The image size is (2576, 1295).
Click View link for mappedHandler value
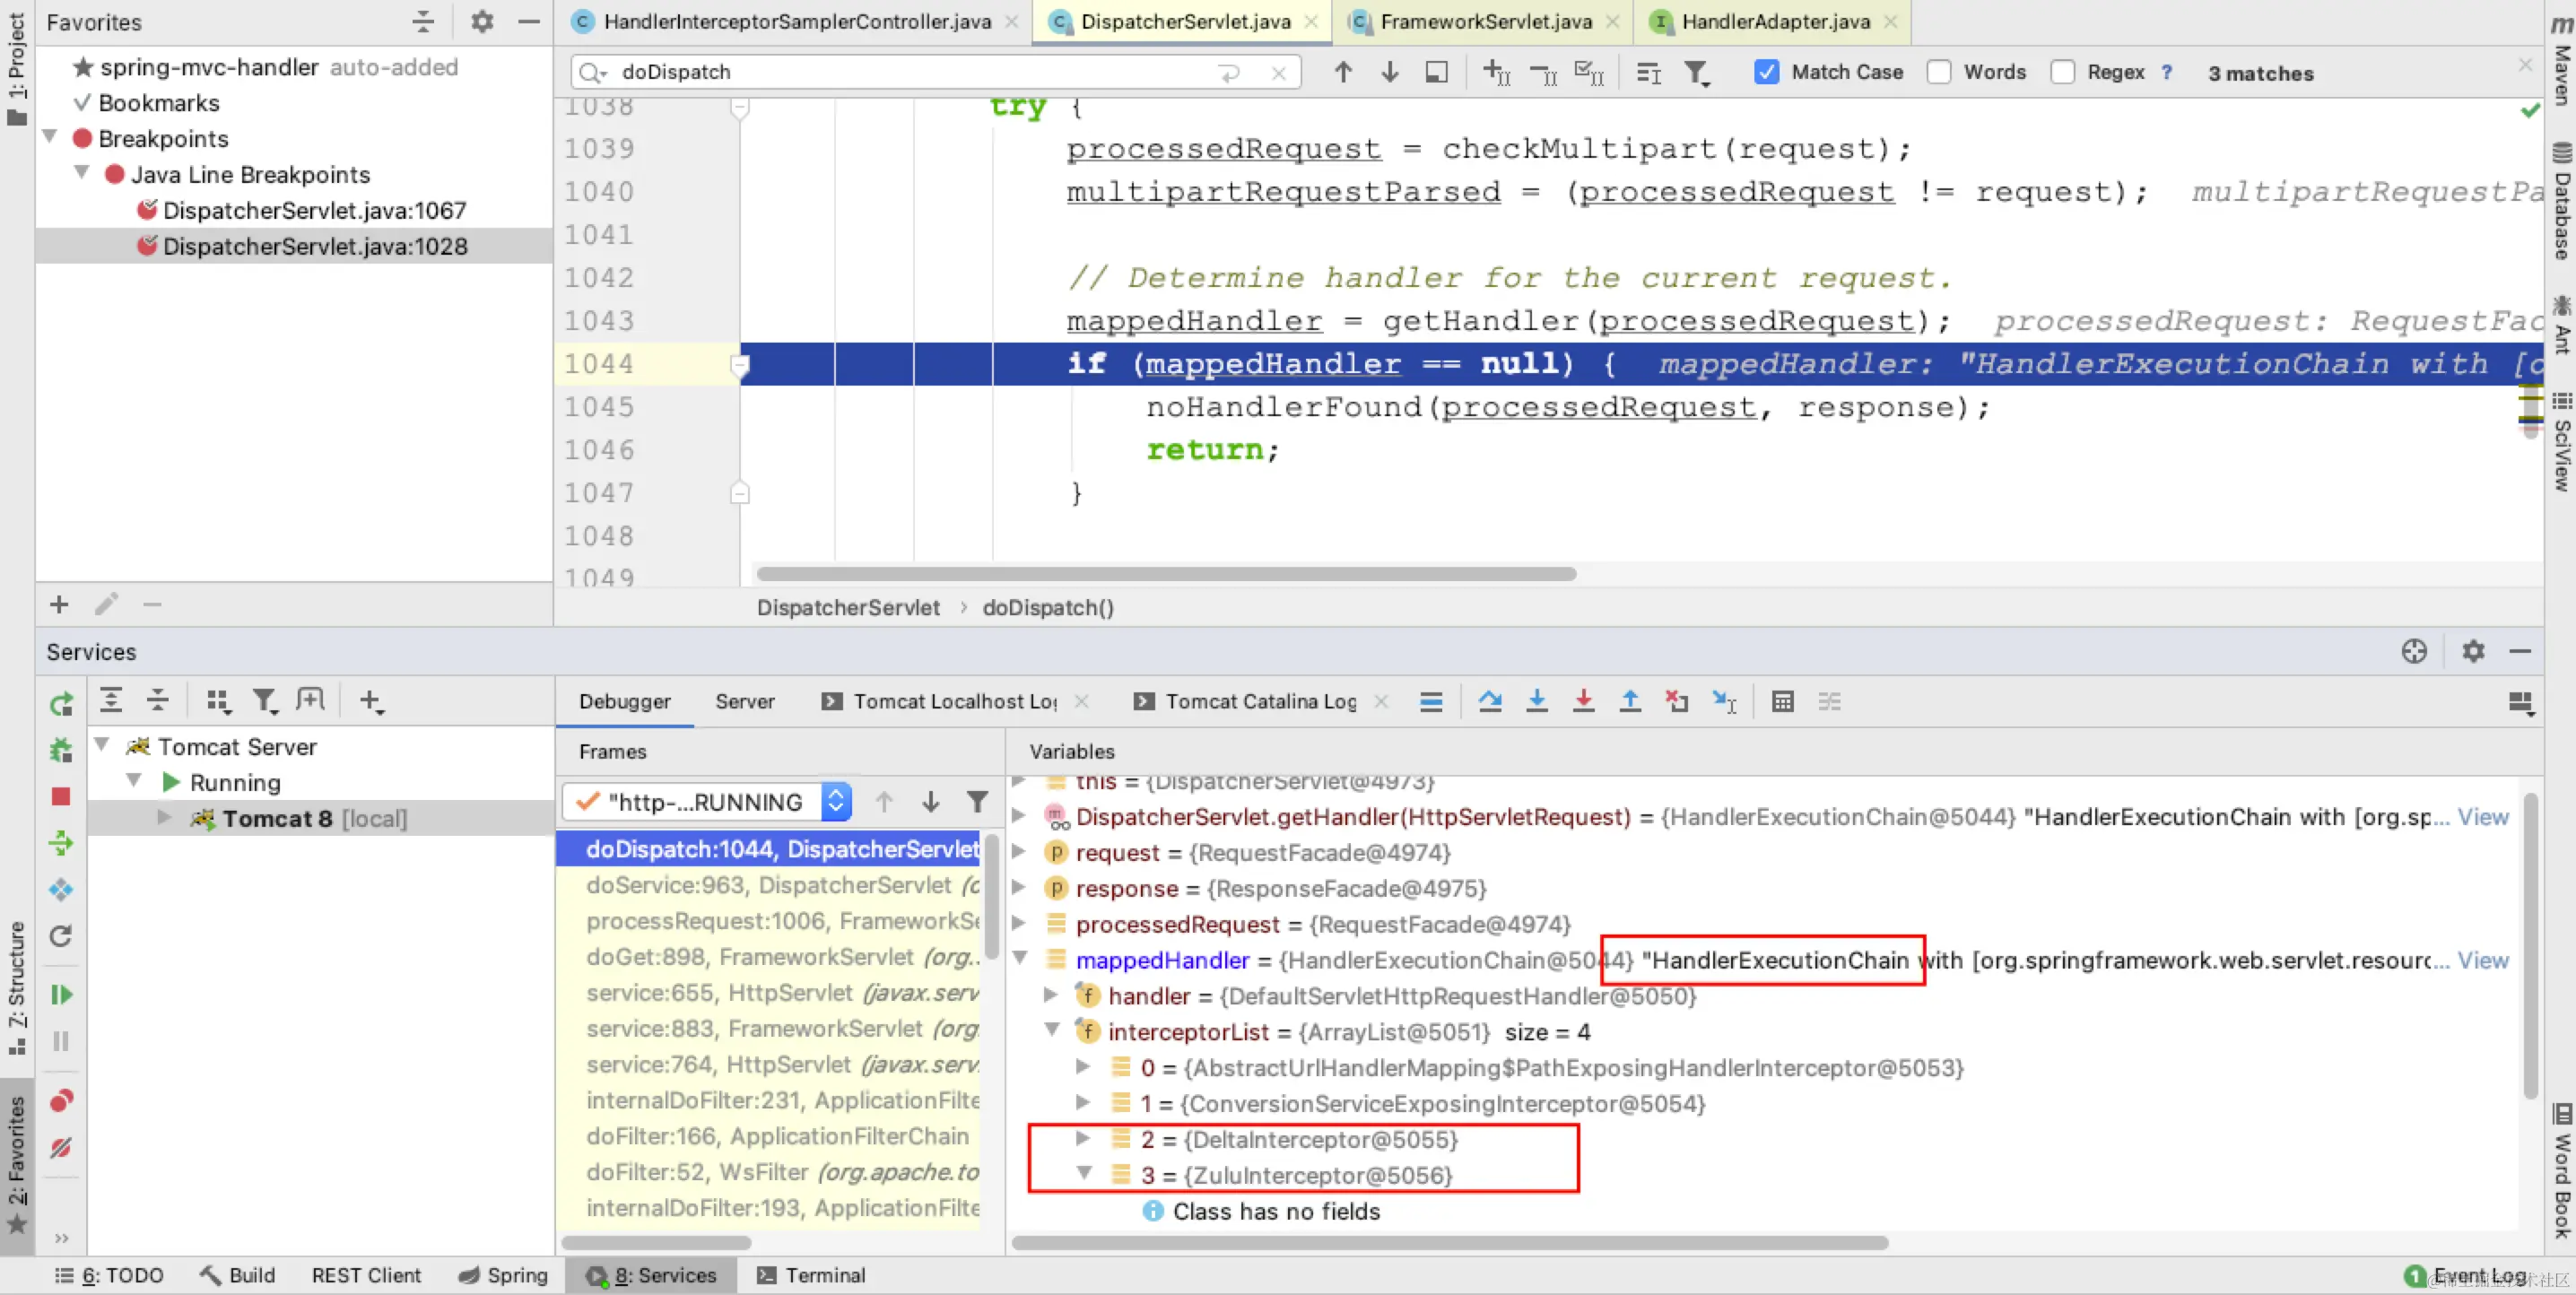click(2482, 960)
